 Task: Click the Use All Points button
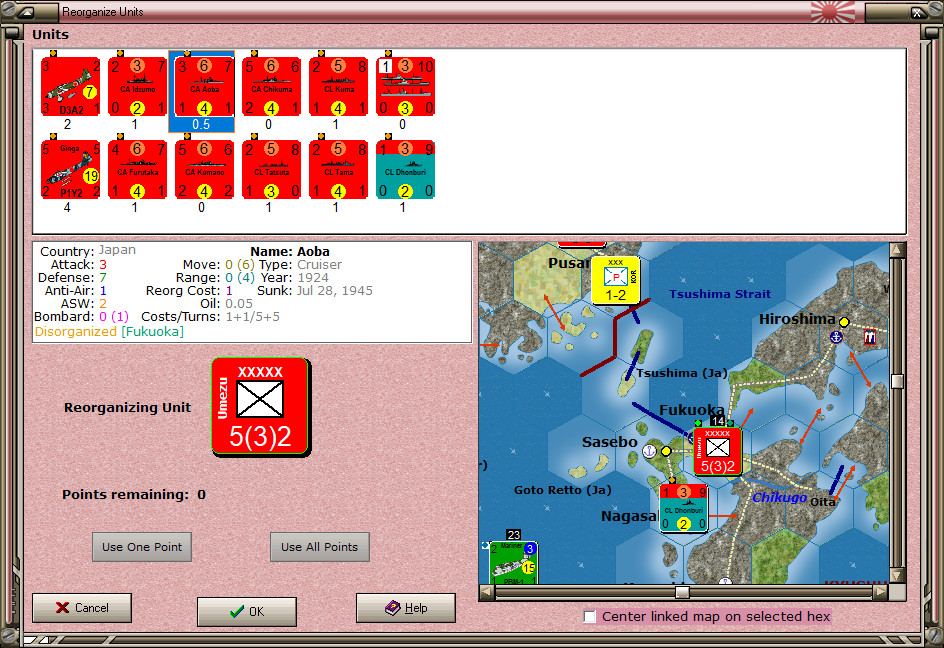(x=320, y=547)
